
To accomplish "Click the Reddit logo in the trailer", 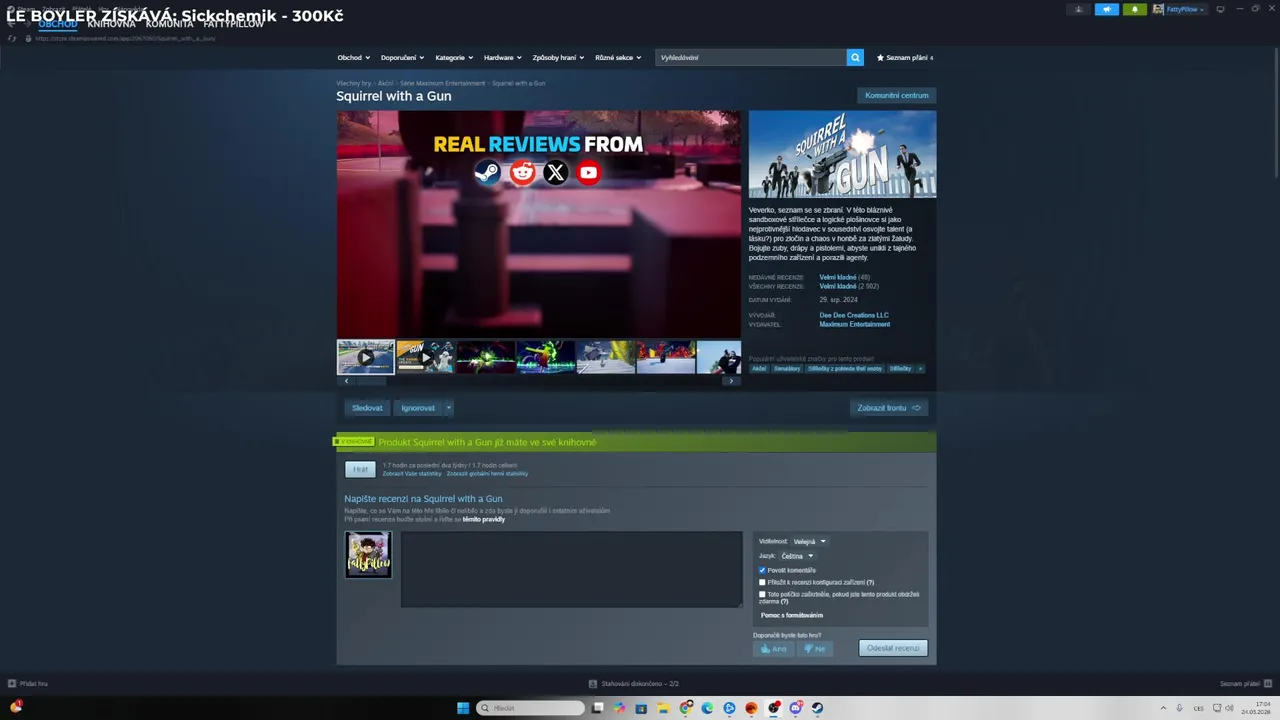I will (522, 172).
